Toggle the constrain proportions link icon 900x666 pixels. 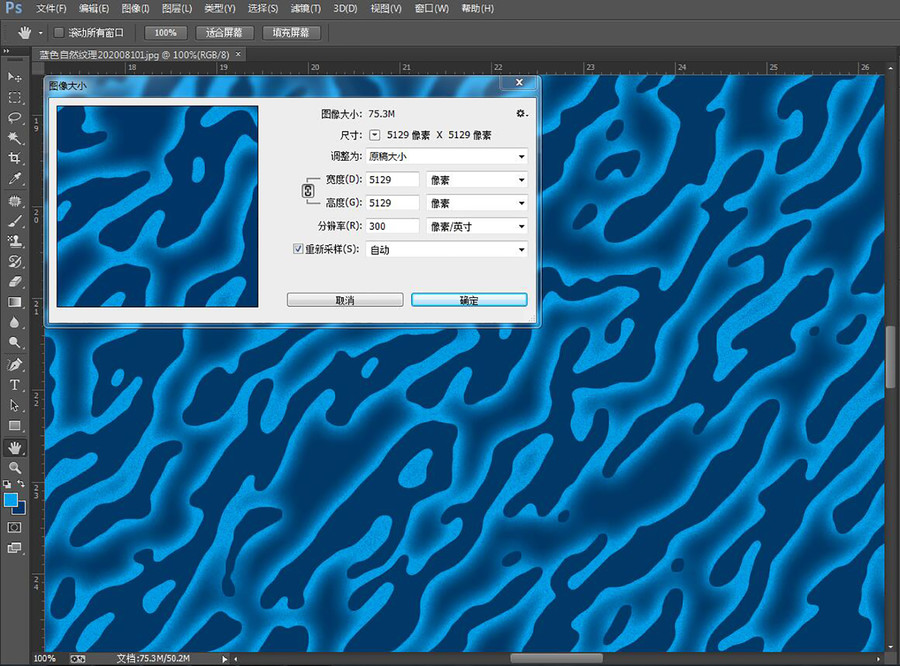point(308,191)
